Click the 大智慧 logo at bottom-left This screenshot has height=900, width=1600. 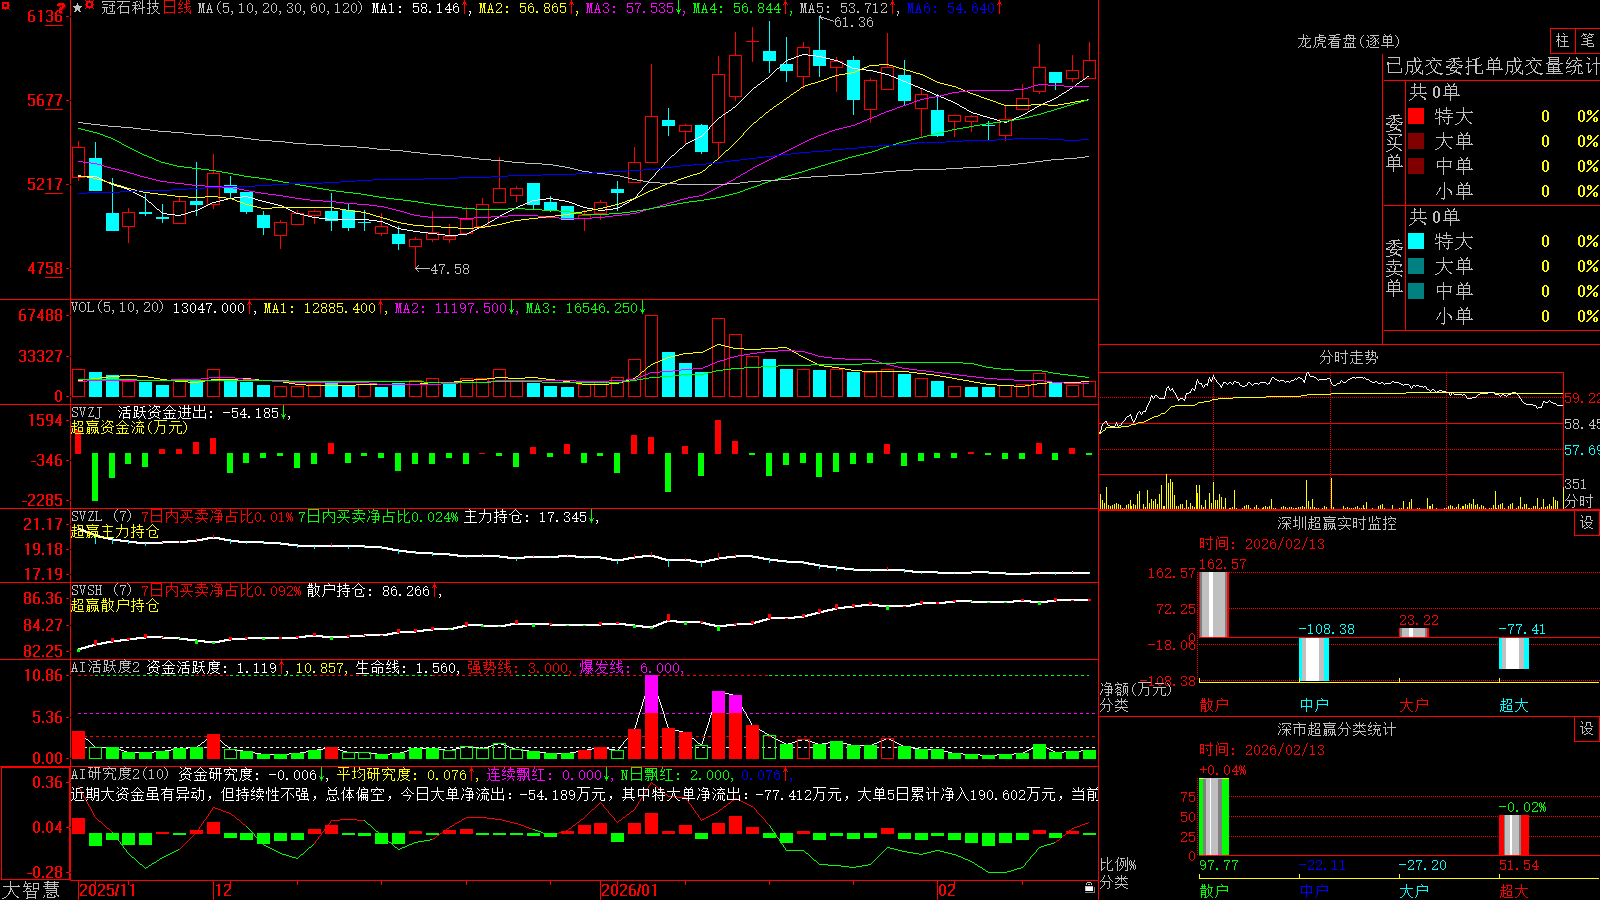31,890
